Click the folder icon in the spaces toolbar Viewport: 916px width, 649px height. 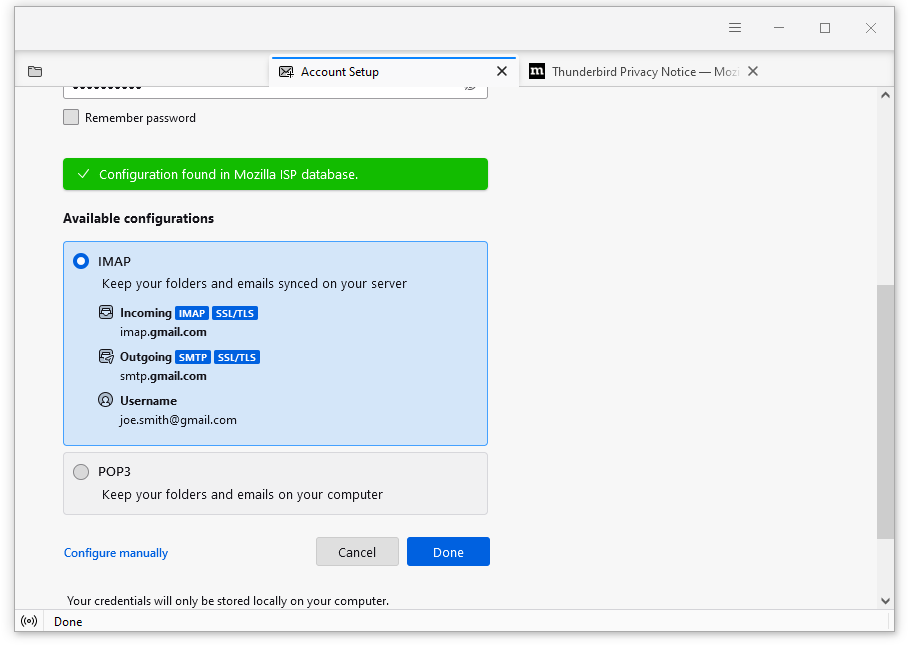(35, 71)
